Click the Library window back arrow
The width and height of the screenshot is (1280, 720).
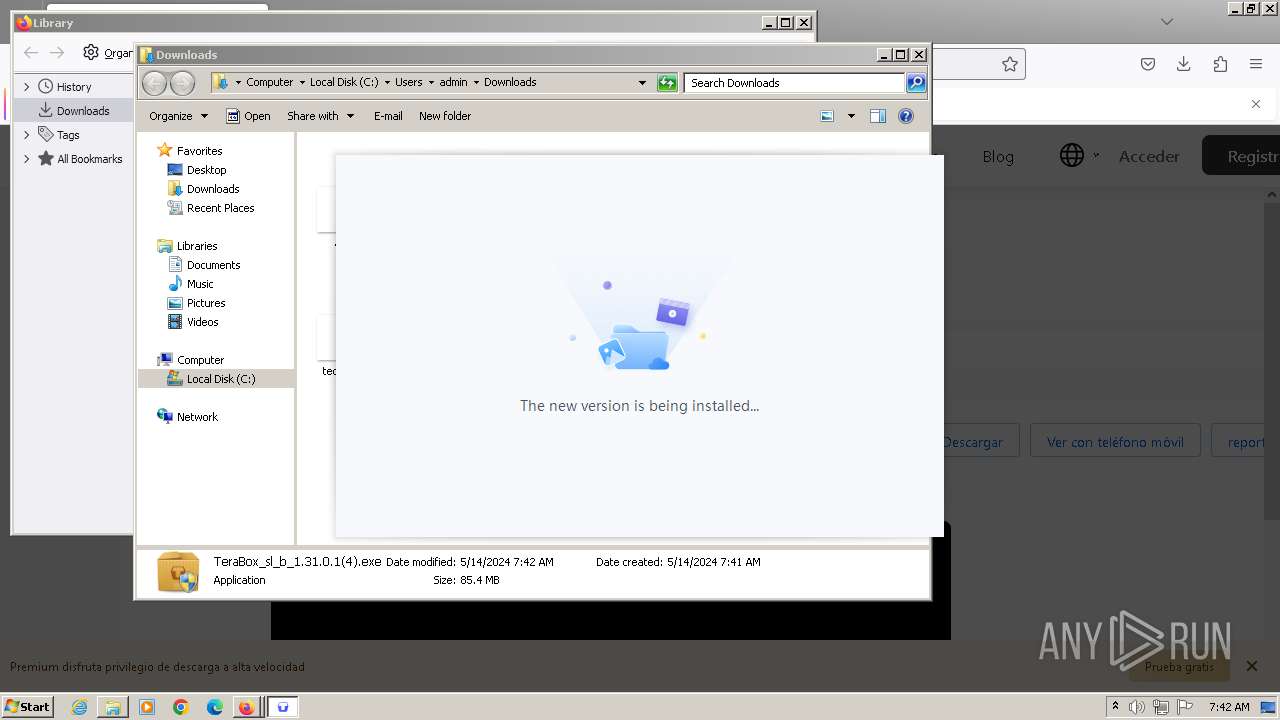[31, 53]
